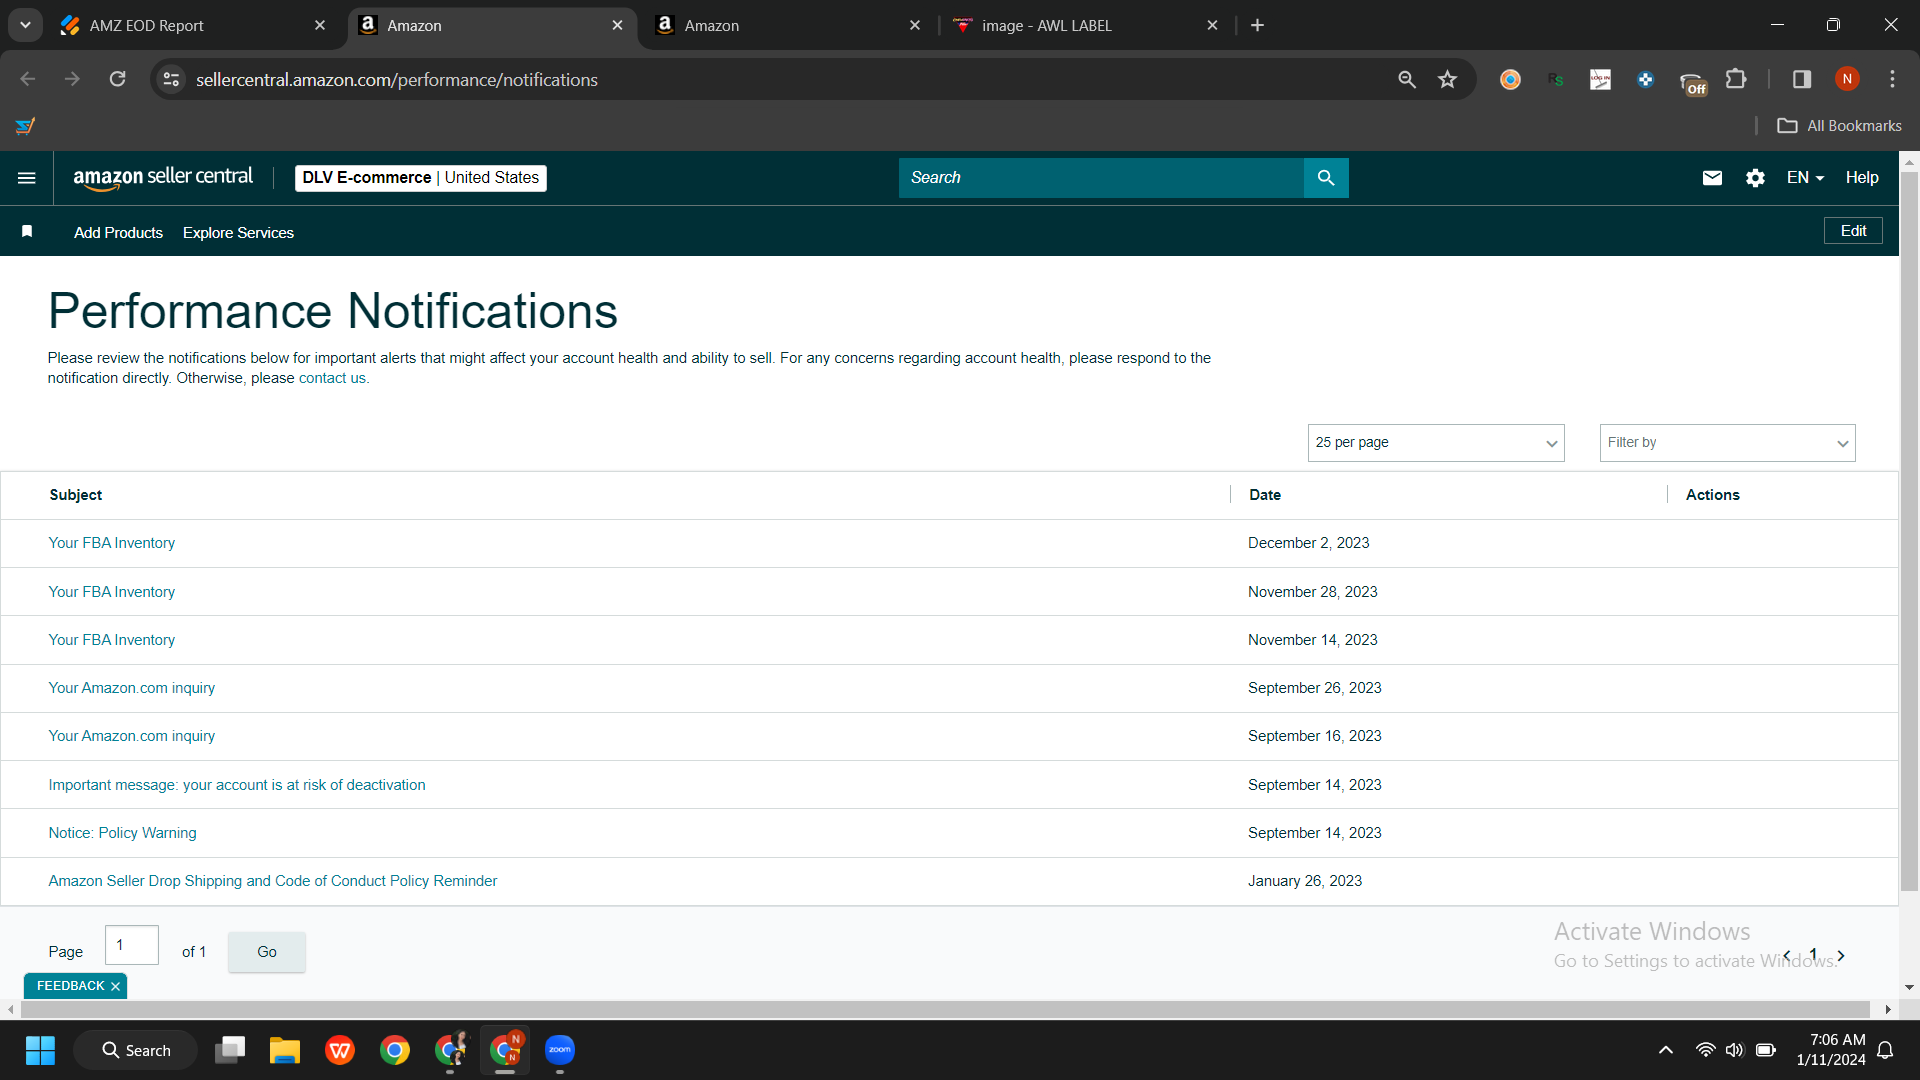
Task: Open Amazon.com inquiry from September 26, 2023
Action: tap(132, 688)
